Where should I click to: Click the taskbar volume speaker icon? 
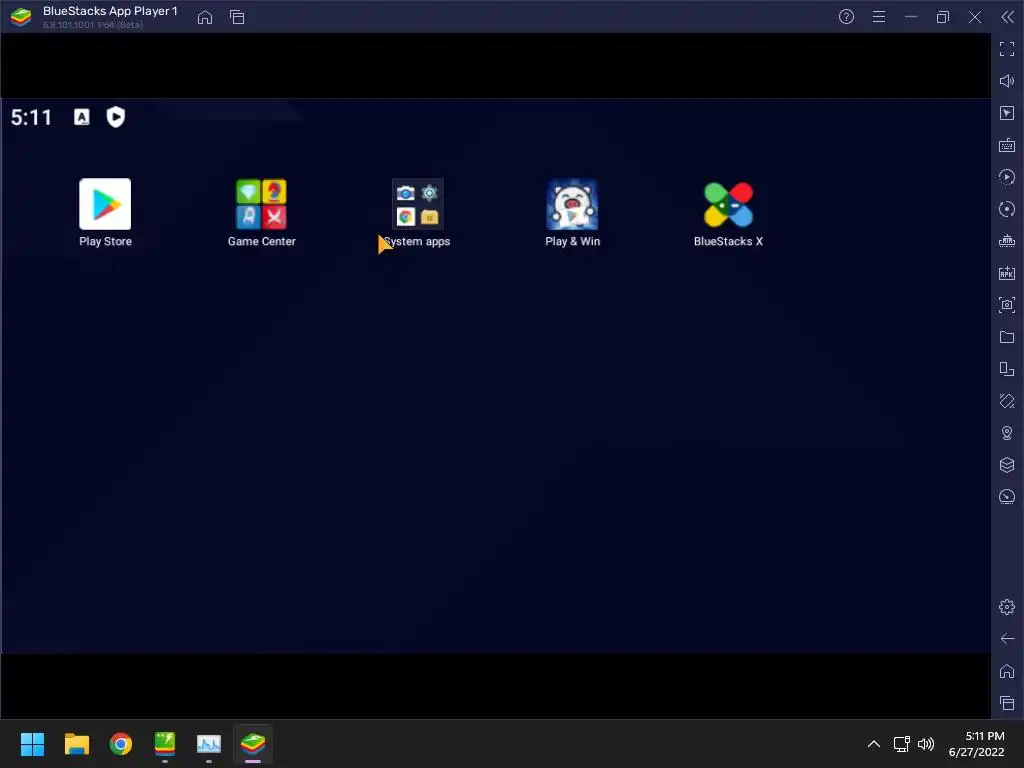pyautogui.click(x=926, y=744)
